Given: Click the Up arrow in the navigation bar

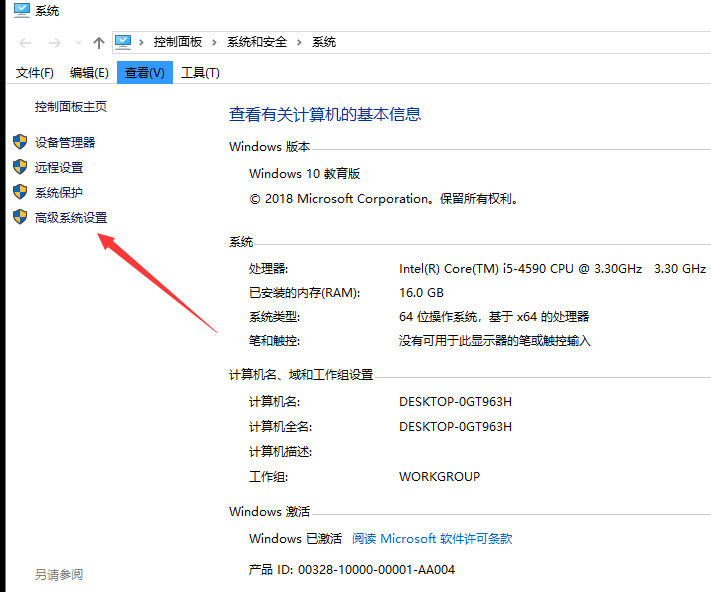Looking at the screenshot, I should click(98, 42).
